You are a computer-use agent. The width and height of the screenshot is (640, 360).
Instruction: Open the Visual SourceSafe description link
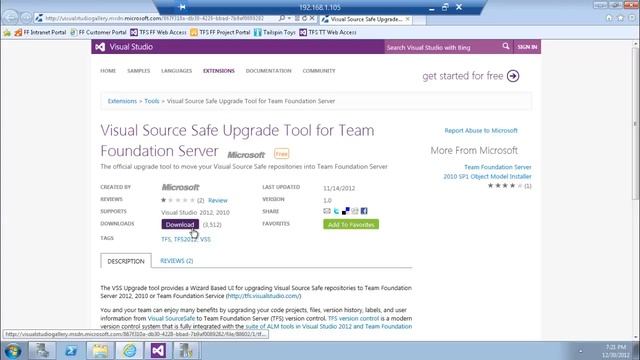171,318
